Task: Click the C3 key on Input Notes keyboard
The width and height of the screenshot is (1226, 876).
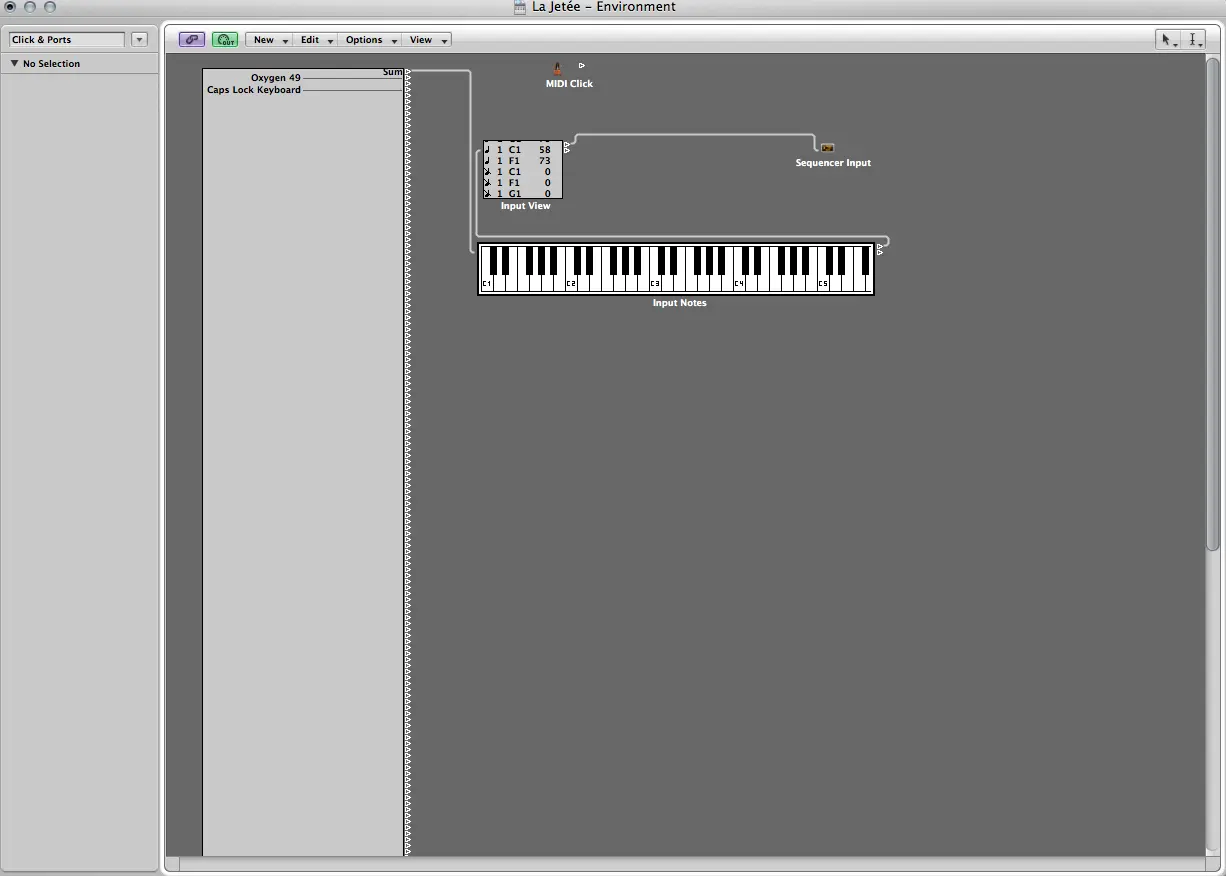Action: tap(655, 283)
